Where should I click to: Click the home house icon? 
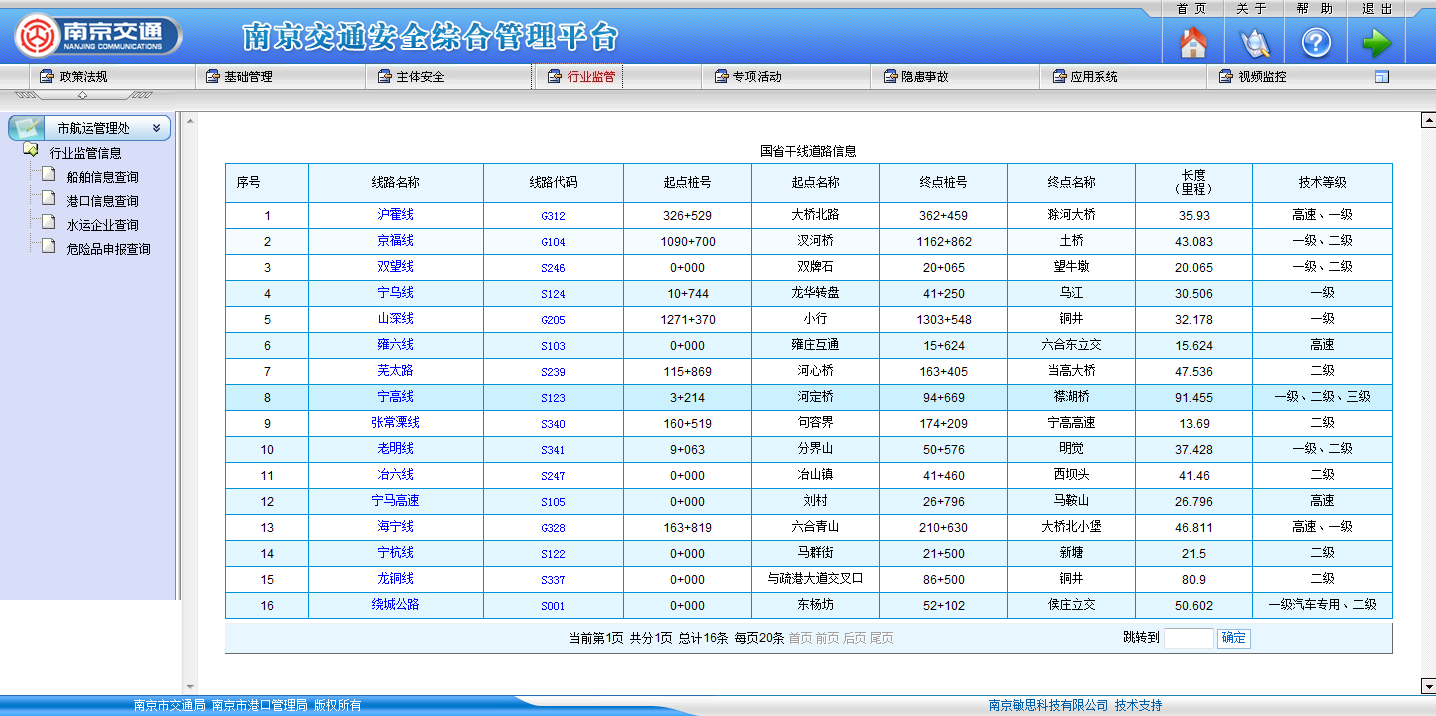pyautogui.click(x=1193, y=43)
